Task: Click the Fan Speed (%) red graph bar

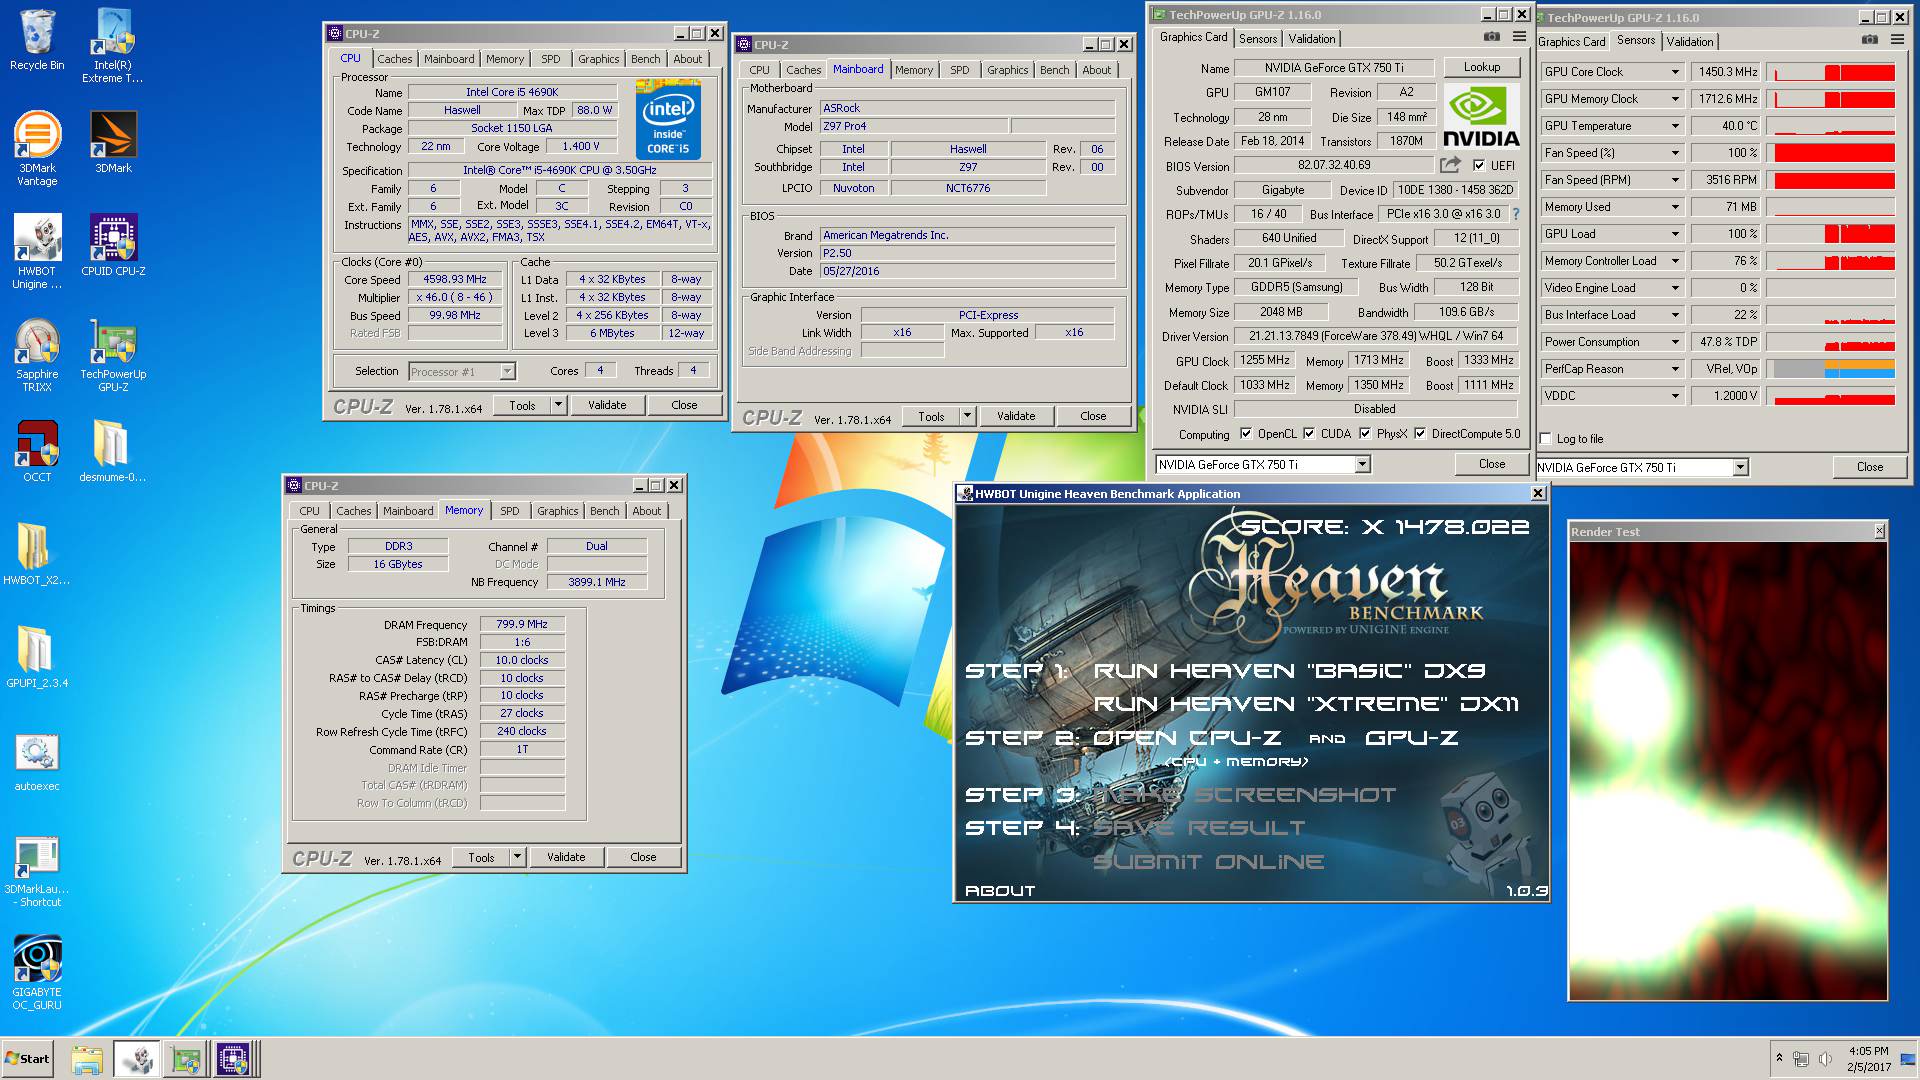Action: pyautogui.click(x=1830, y=153)
